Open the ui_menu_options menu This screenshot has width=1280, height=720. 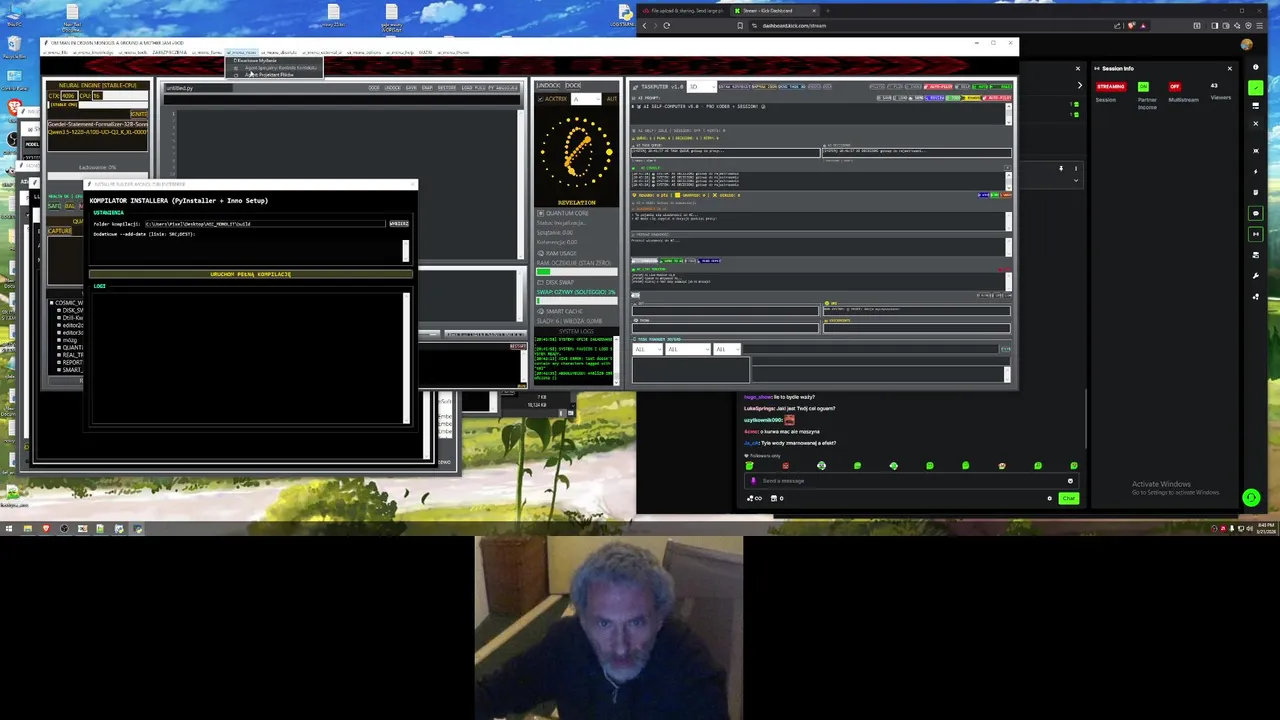click(364, 52)
